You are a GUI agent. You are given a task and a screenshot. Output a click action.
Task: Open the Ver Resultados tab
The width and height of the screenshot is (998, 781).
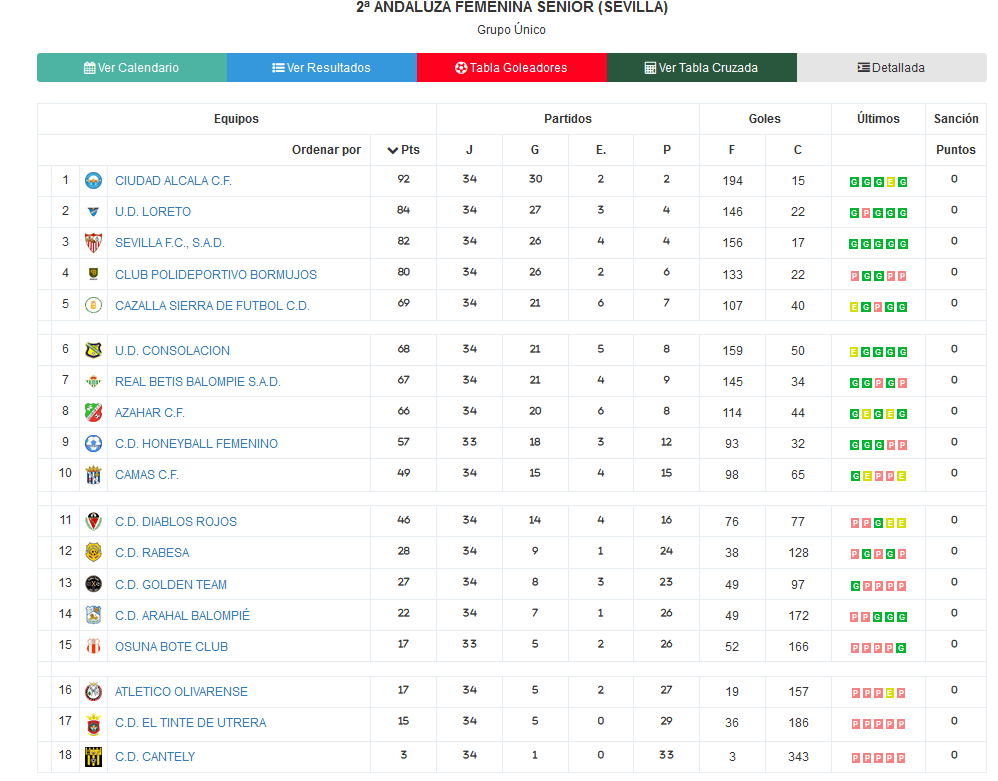click(x=321, y=67)
